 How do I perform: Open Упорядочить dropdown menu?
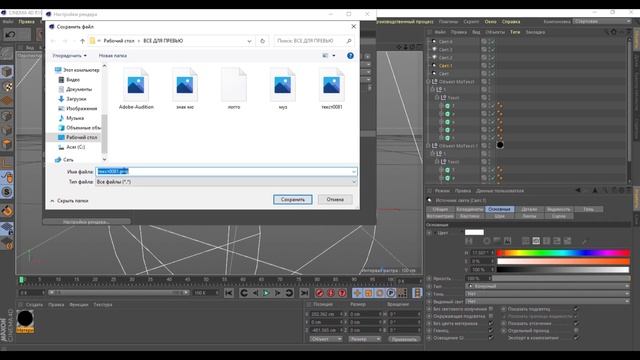[x=69, y=56]
